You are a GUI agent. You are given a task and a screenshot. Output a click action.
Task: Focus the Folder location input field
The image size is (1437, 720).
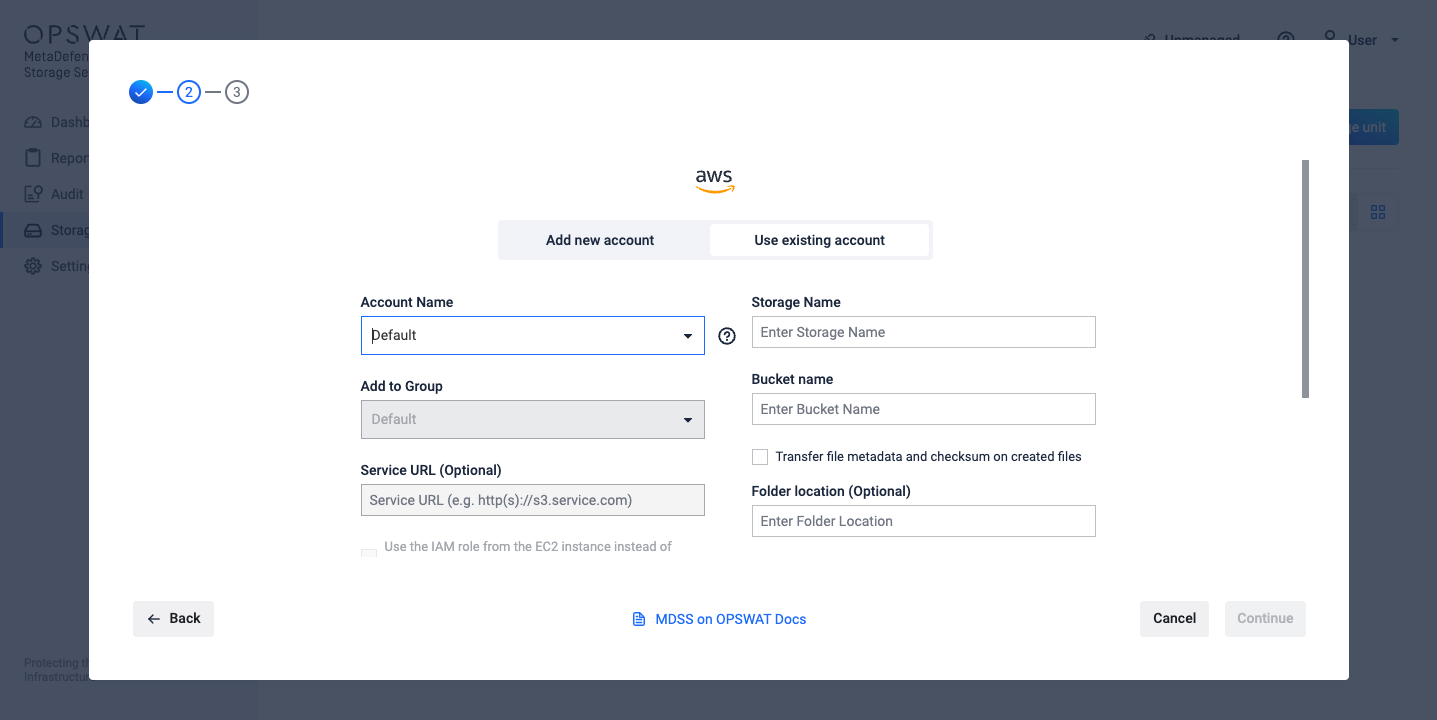tap(924, 521)
